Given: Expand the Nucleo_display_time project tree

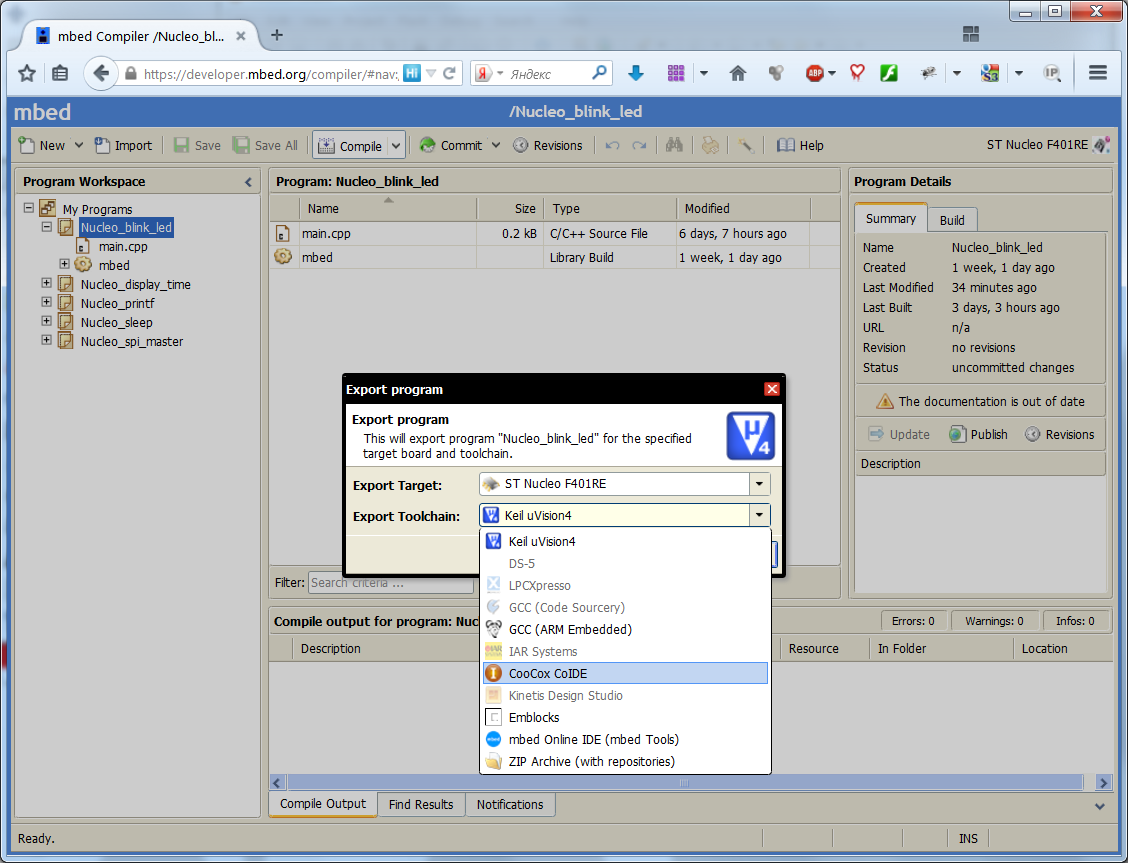Looking at the screenshot, I should pos(46,284).
